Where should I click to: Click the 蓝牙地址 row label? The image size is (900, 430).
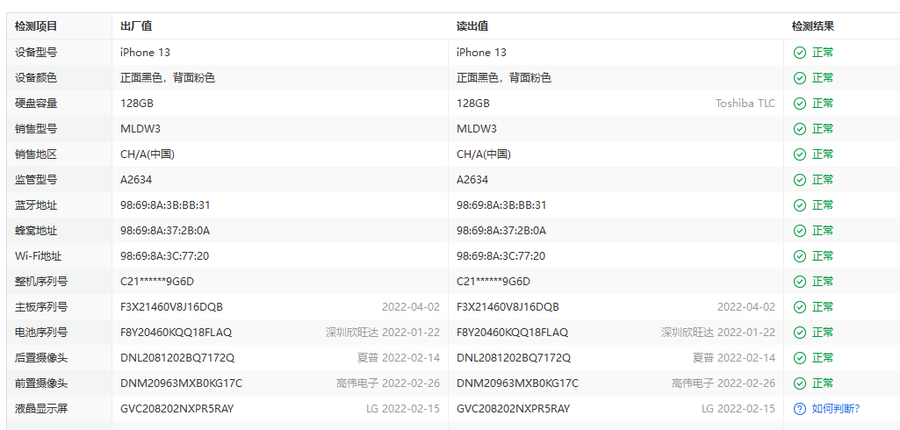(36, 205)
